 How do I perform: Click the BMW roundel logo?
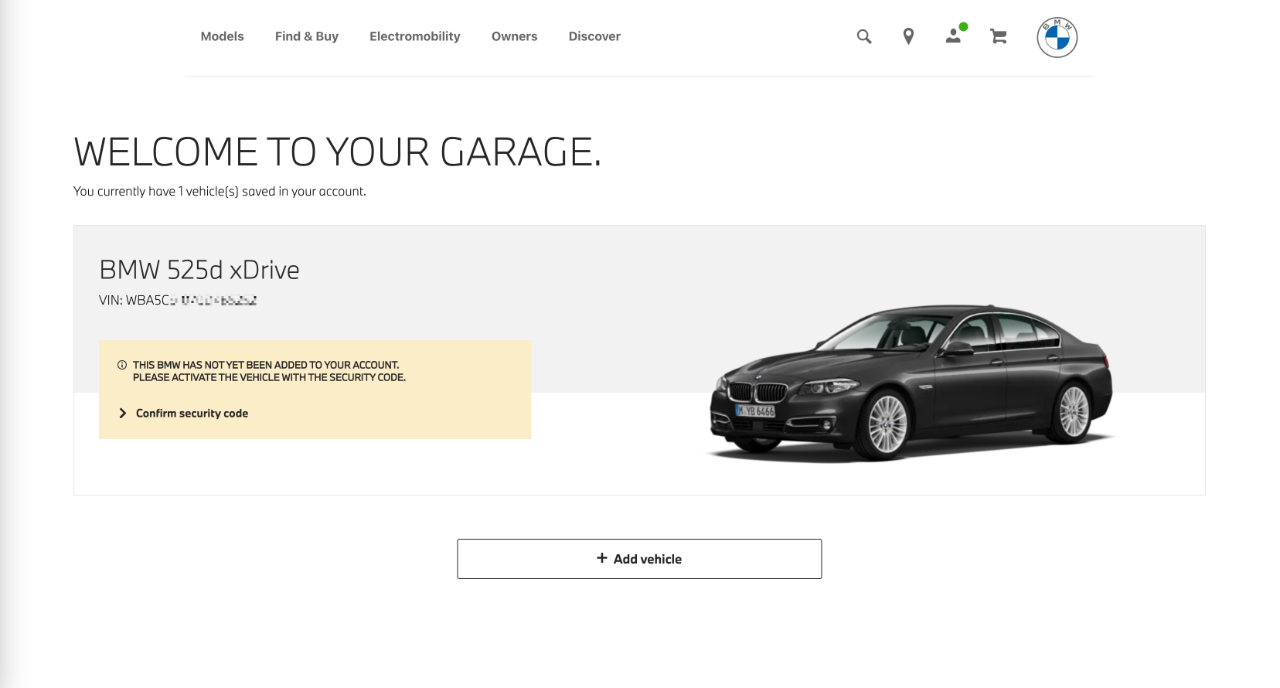pyautogui.click(x=1057, y=38)
